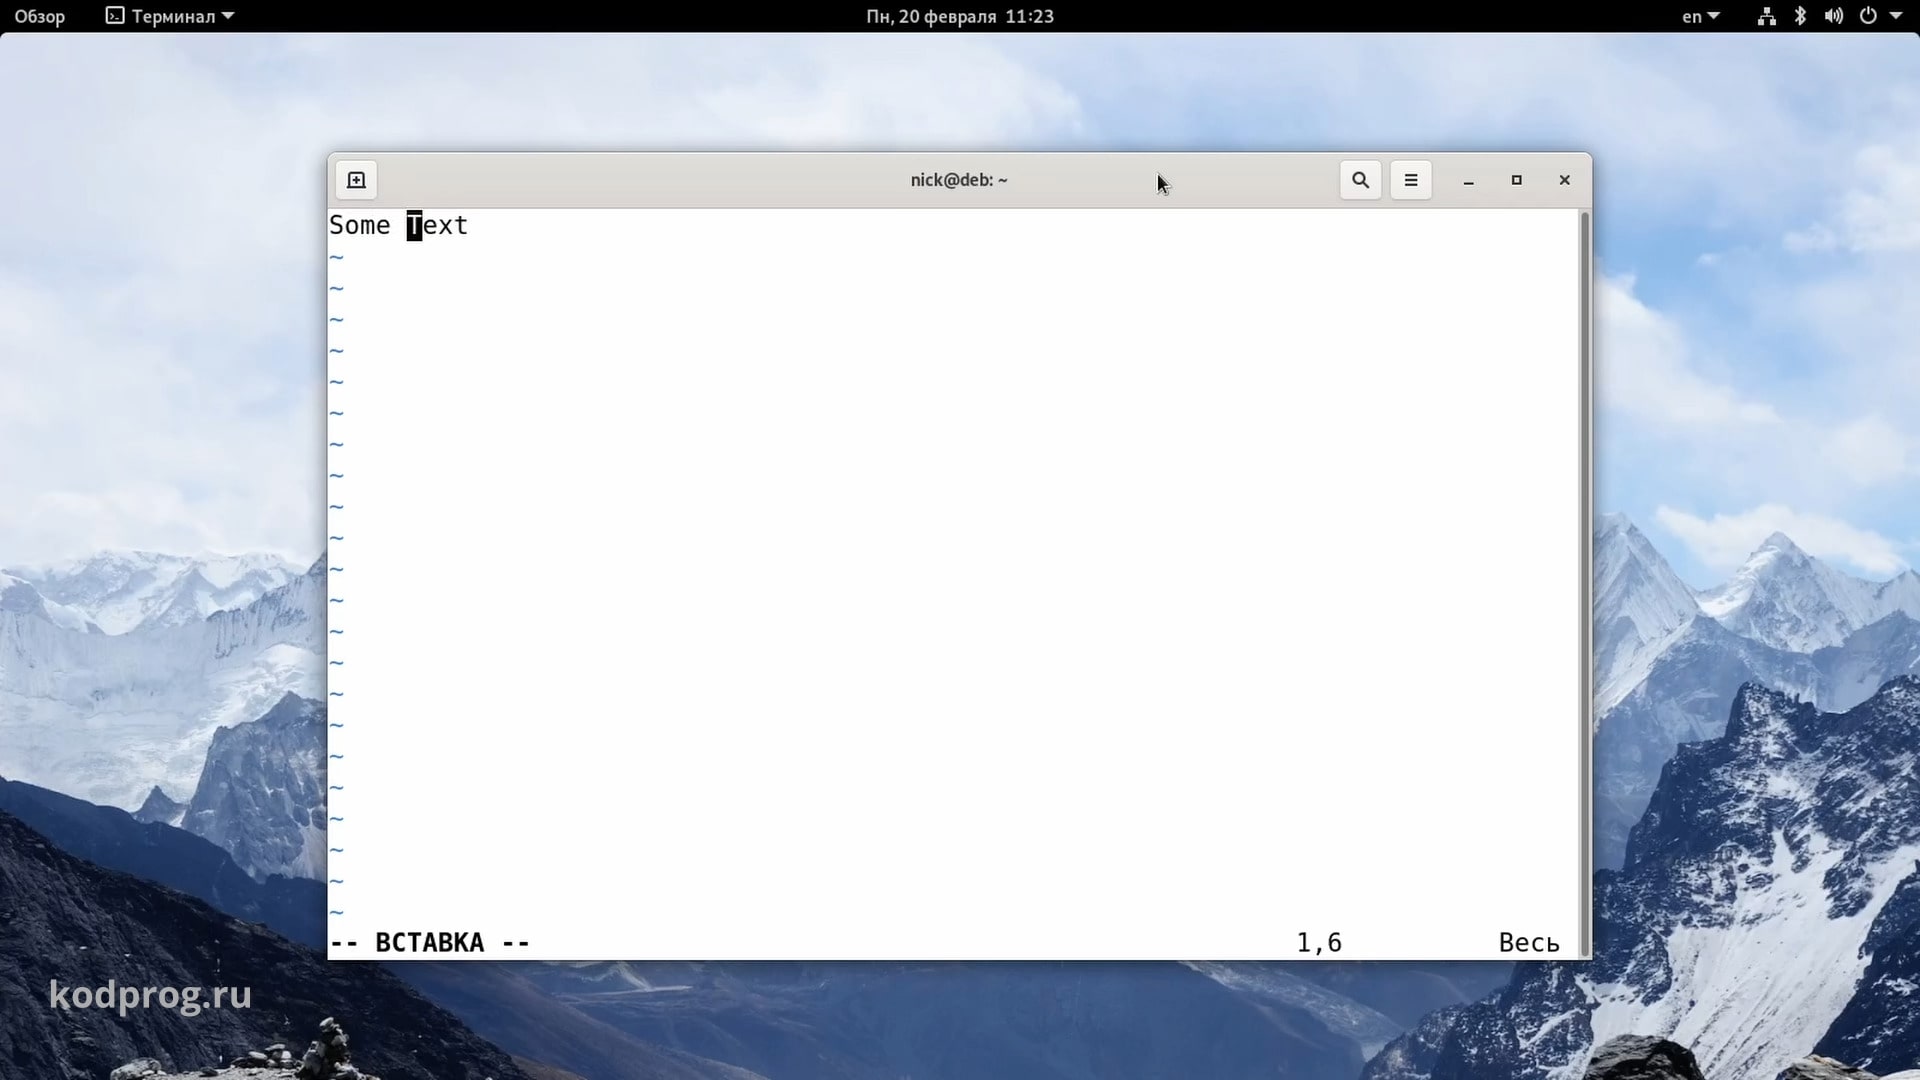
Task: Open the clock and calendar panel
Action: (x=960, y=16)
